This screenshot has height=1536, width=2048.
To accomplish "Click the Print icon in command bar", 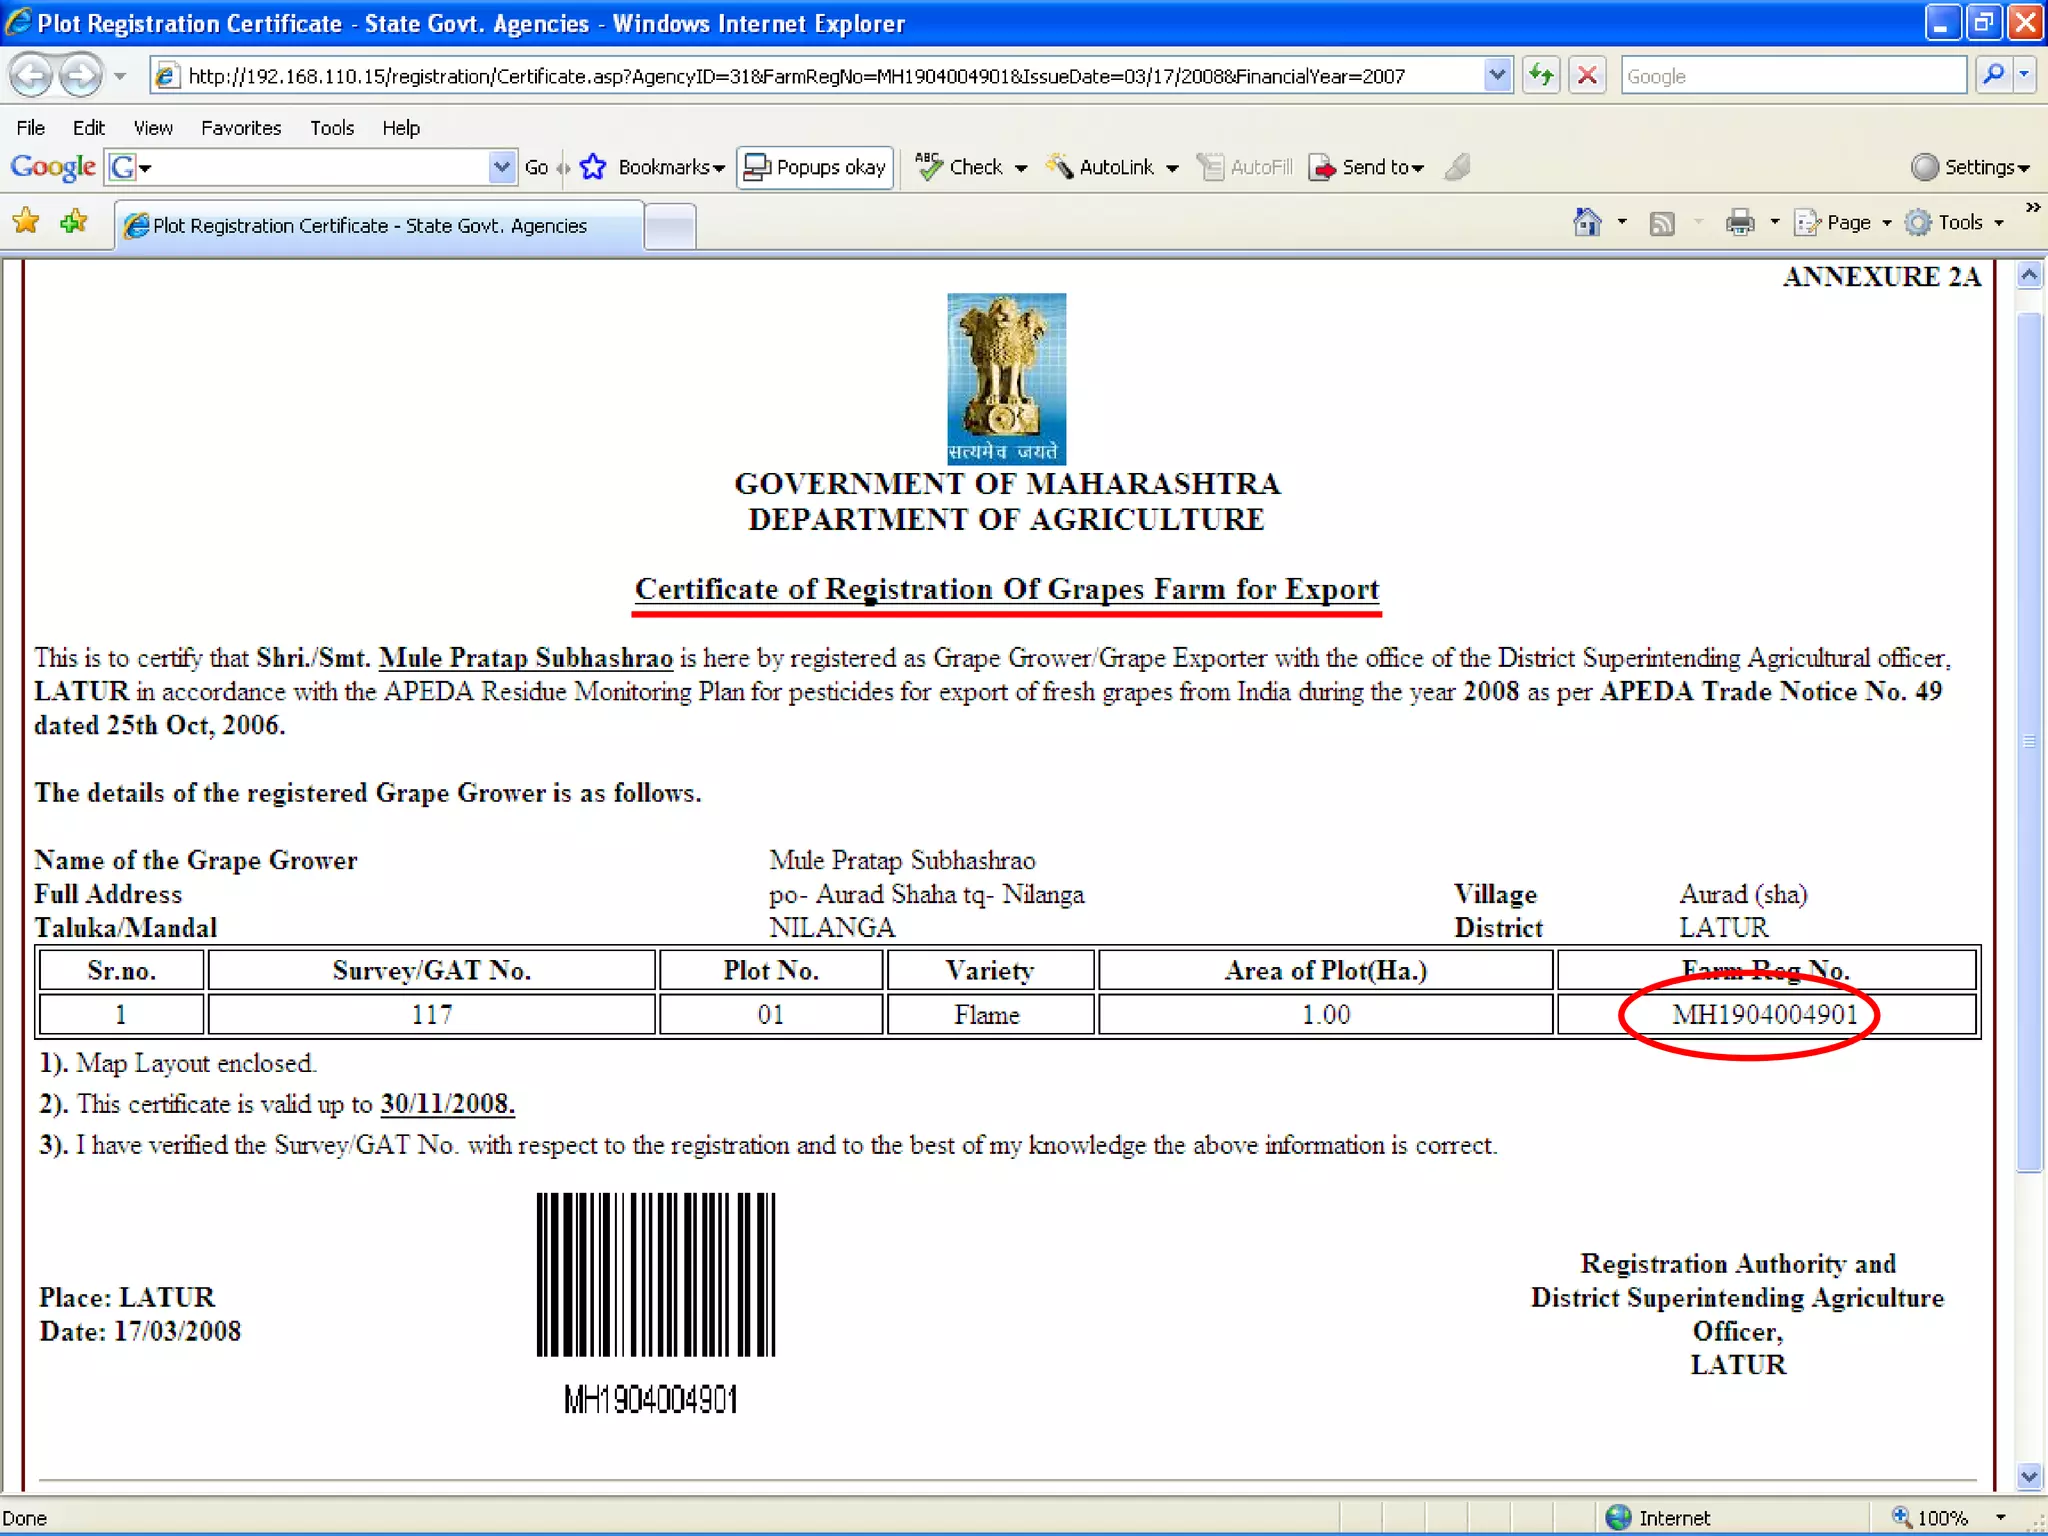I will click(1740, 222).
